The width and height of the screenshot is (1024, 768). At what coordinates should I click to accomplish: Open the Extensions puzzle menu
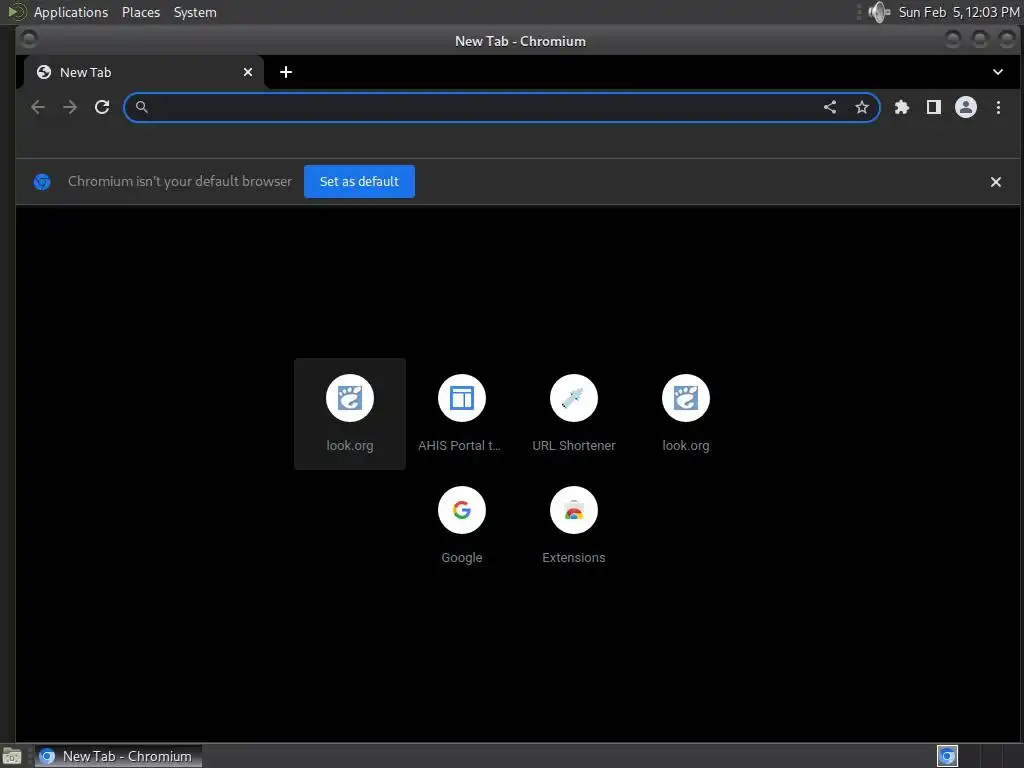coord(902,107)
